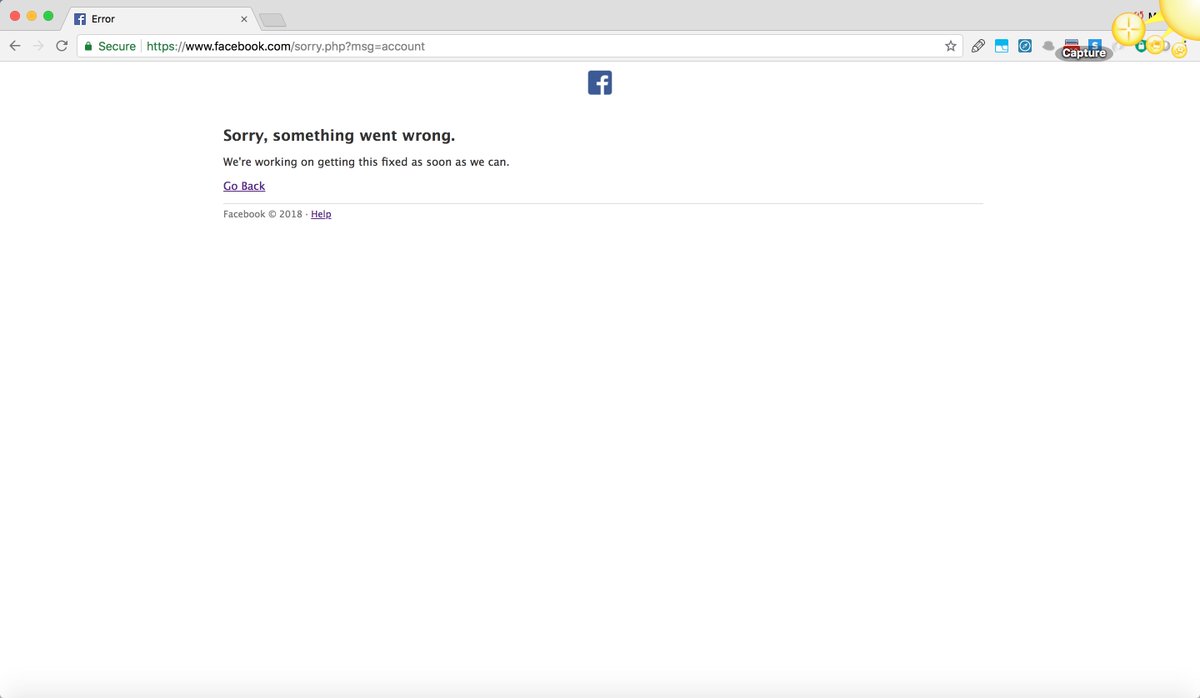Screen dimensions: 1200x698
Task: Click the back navigation arrow
Action: (x=14, y=45)
